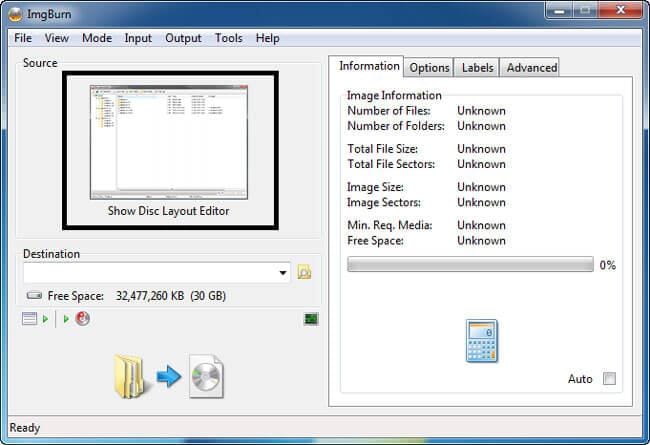Switch to the Advanced tab
650x445 pixels.
pos(531,68)
